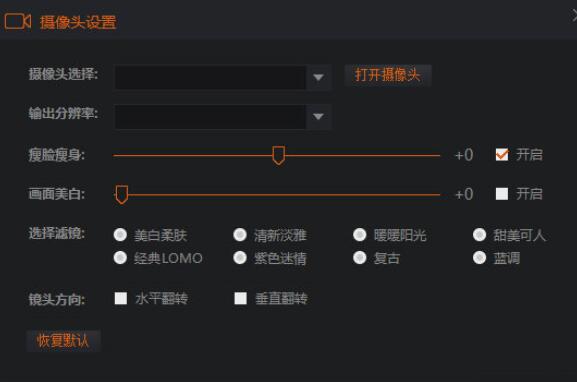Click the 瘦脸瘦身 slider handle
Viewport: 577px width, 382px height.
279,155
